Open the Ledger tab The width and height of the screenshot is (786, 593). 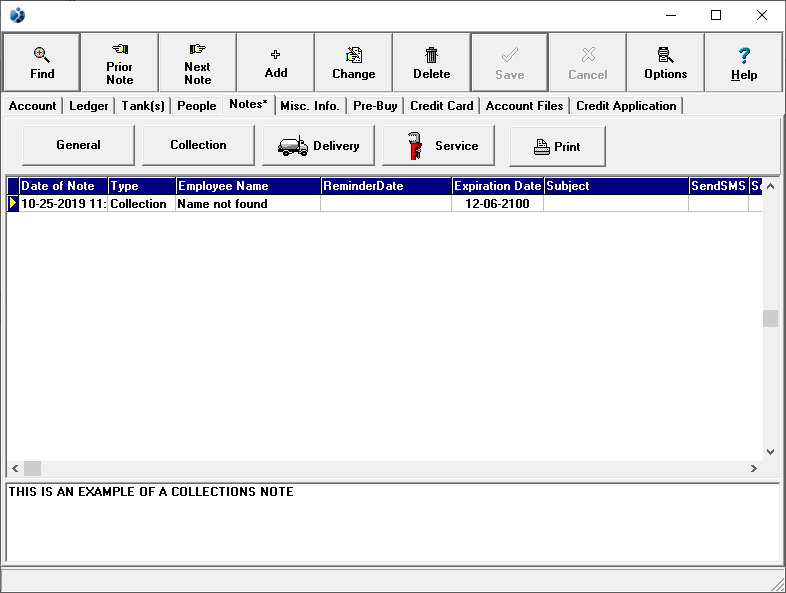(89, 106)
